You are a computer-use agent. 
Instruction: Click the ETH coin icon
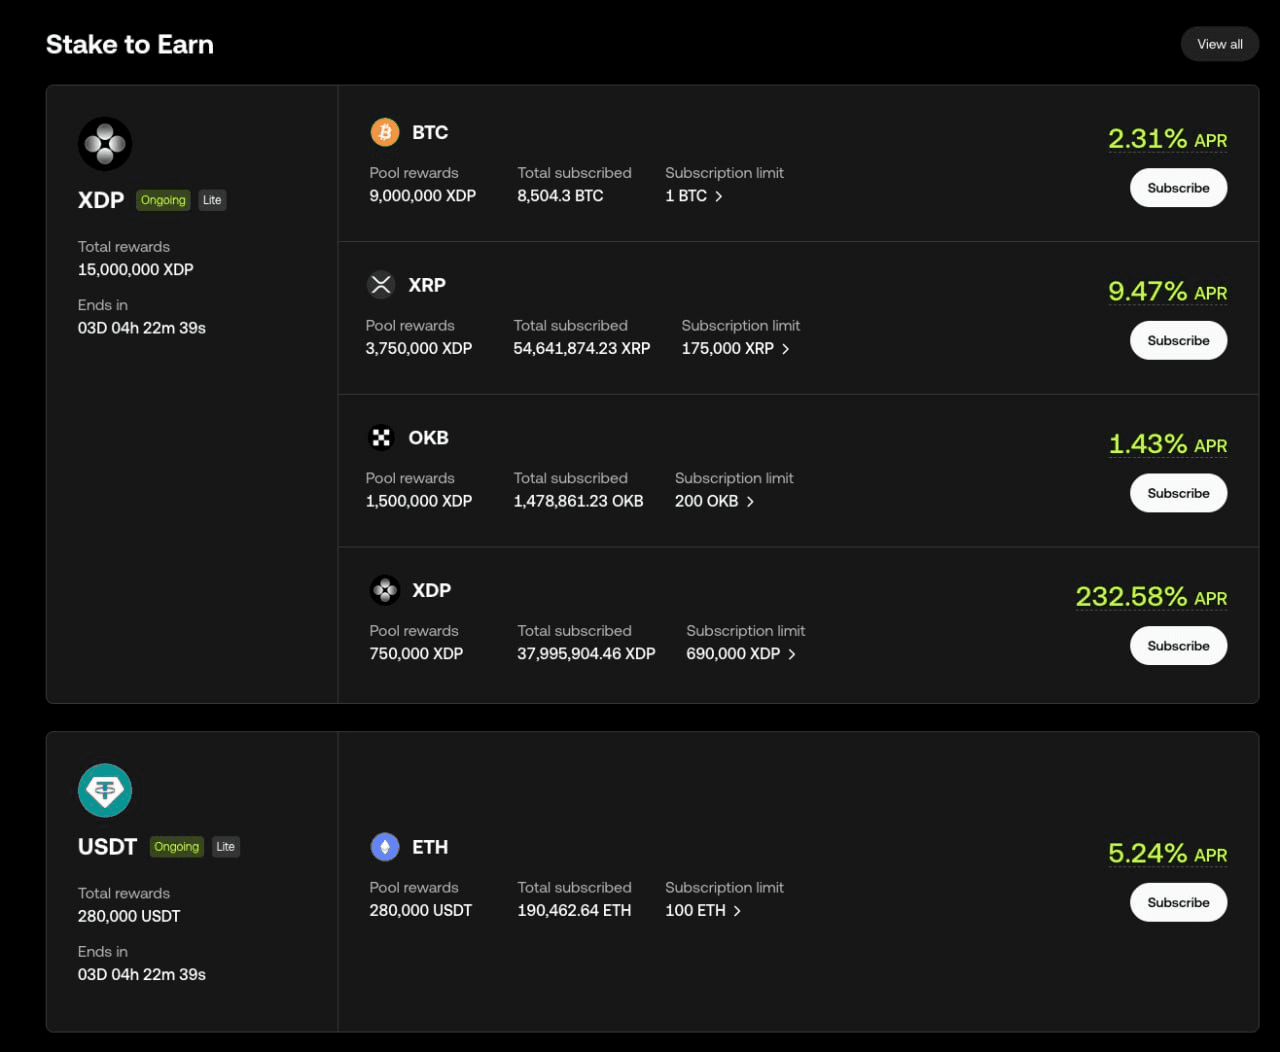[385, 847]
